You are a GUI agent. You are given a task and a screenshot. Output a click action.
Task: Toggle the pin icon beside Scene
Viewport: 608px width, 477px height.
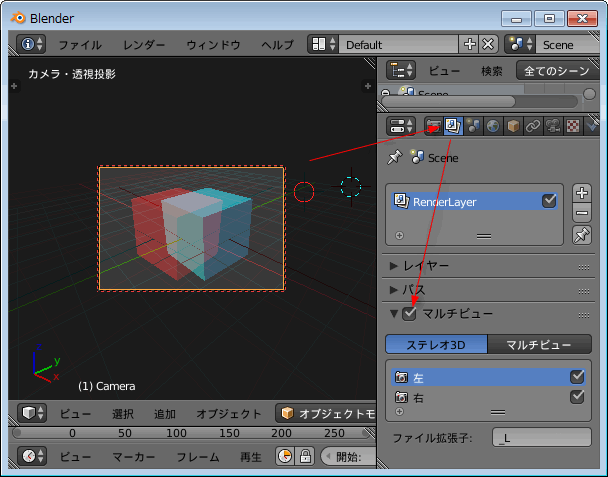tap(395, 157)
